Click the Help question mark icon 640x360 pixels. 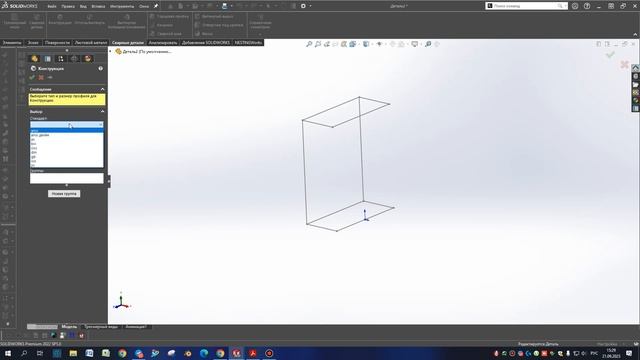(587, 6)
